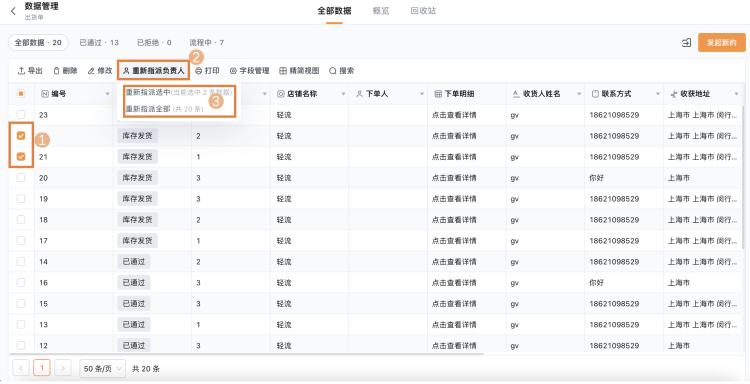
Task: Filter by 全部数据 · 20
Action: [x=38, y=43]
